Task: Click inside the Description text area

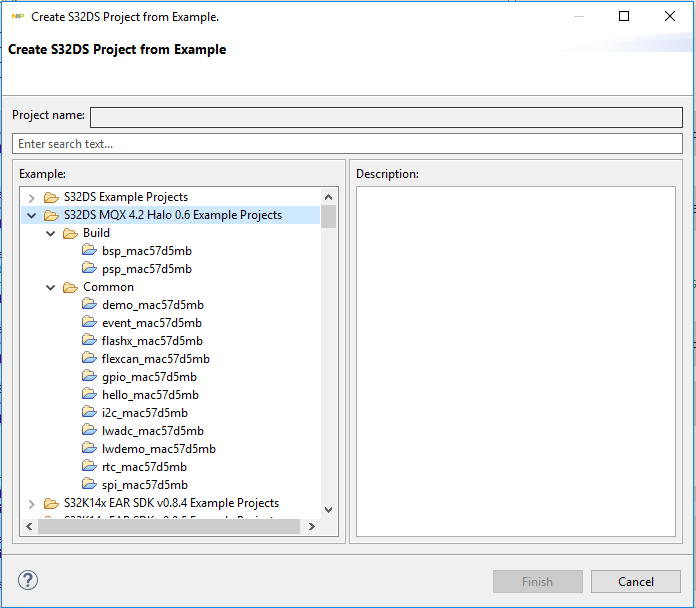Action: [516, 361]
